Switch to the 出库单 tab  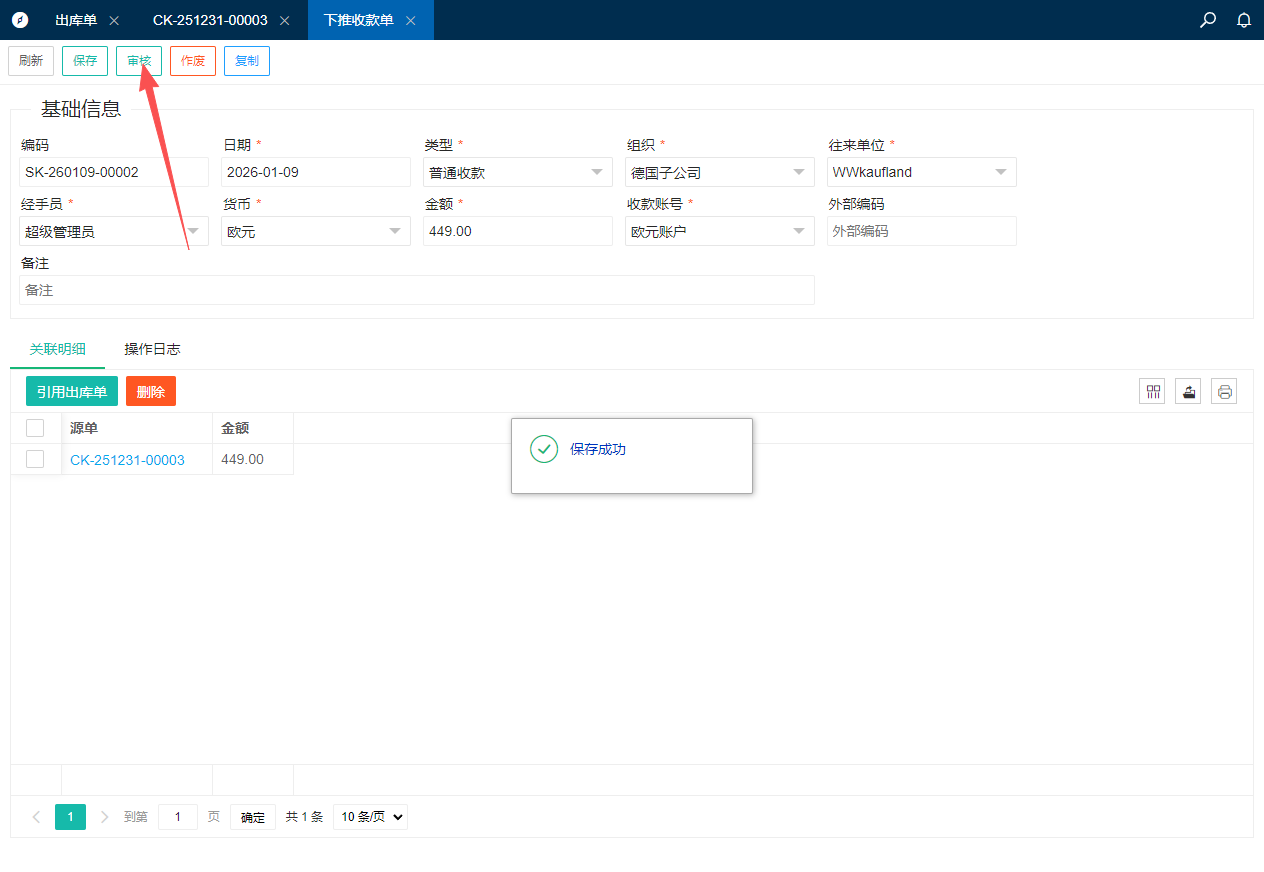pyautogui.click(x=76, y=20)
